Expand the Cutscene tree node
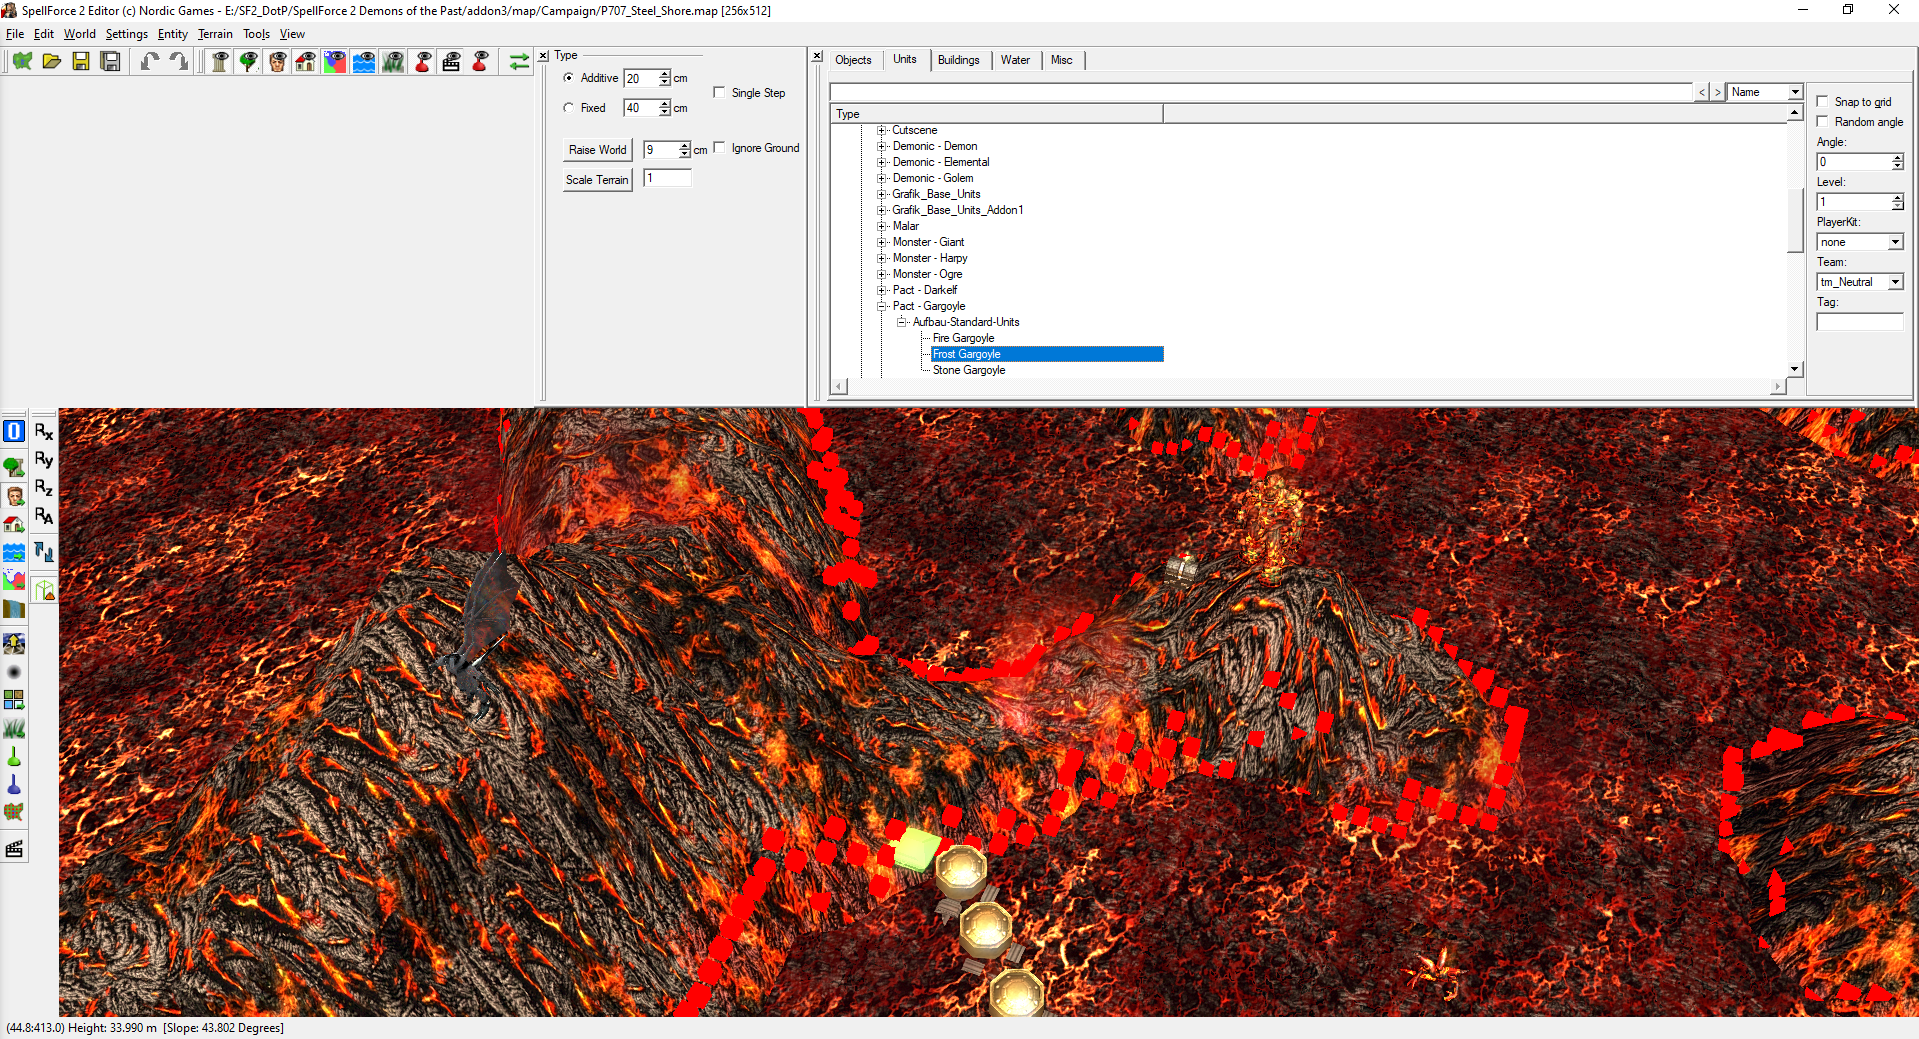This screenshot has width=1919, height=1039. [x=882, y=130]
